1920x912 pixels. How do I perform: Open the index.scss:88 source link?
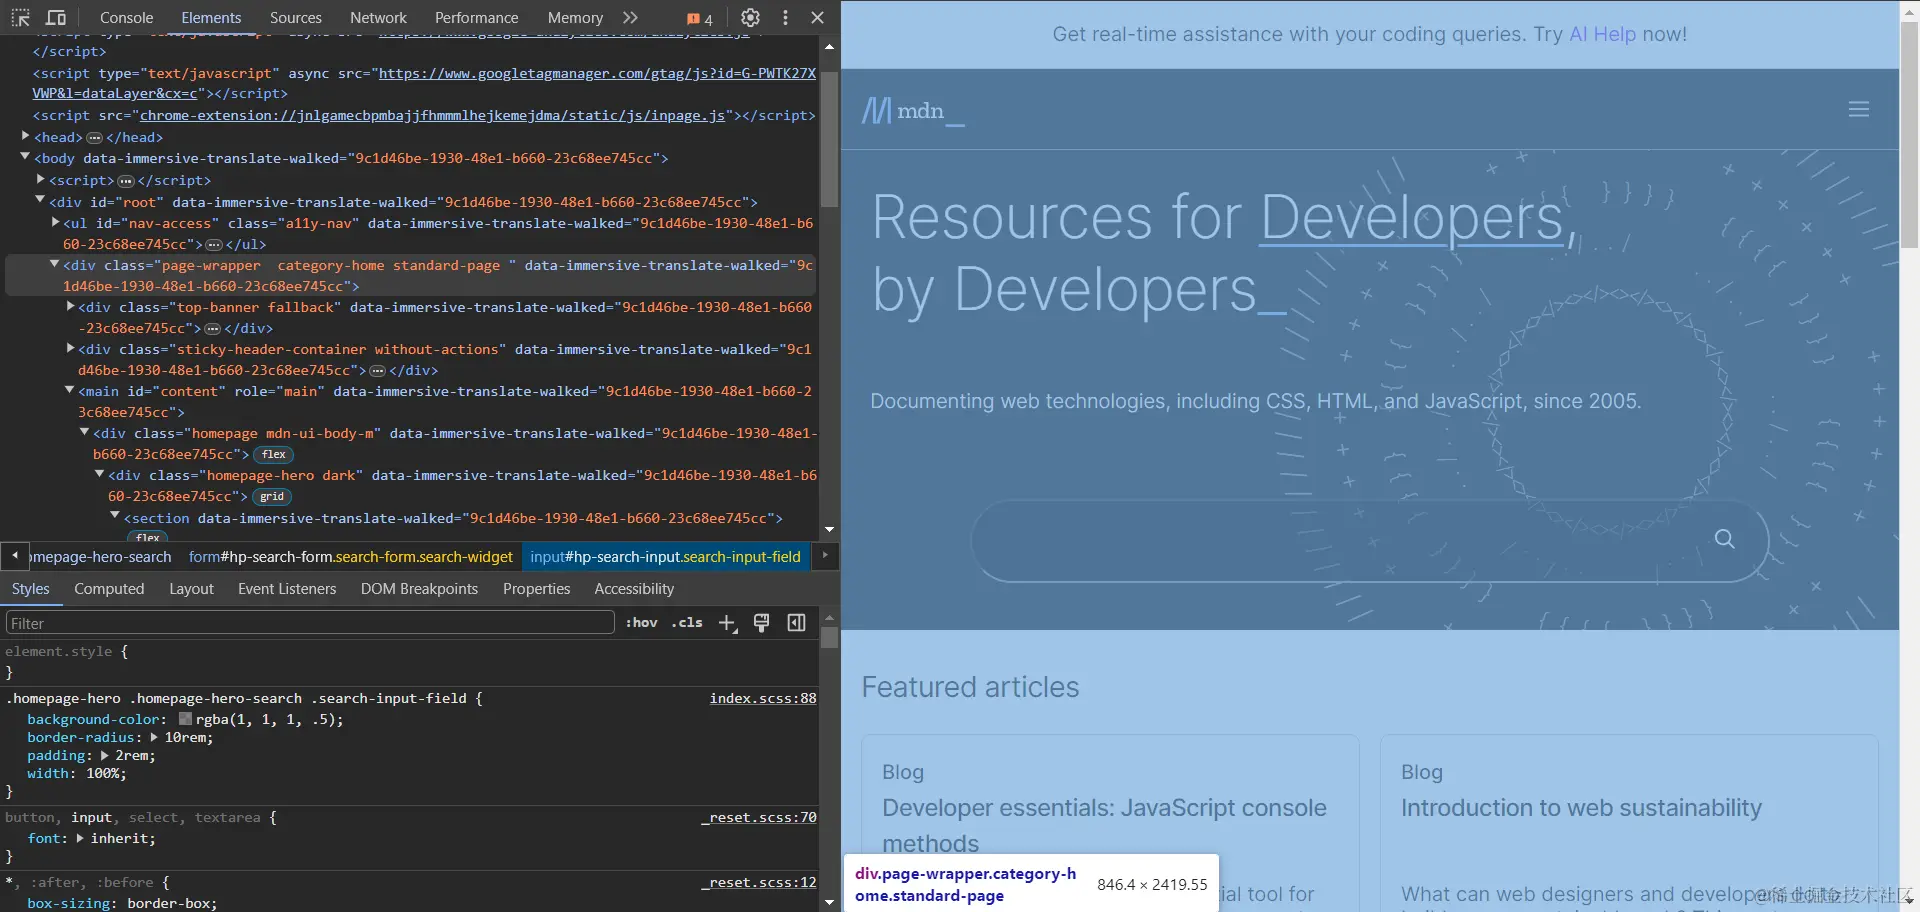762,698
